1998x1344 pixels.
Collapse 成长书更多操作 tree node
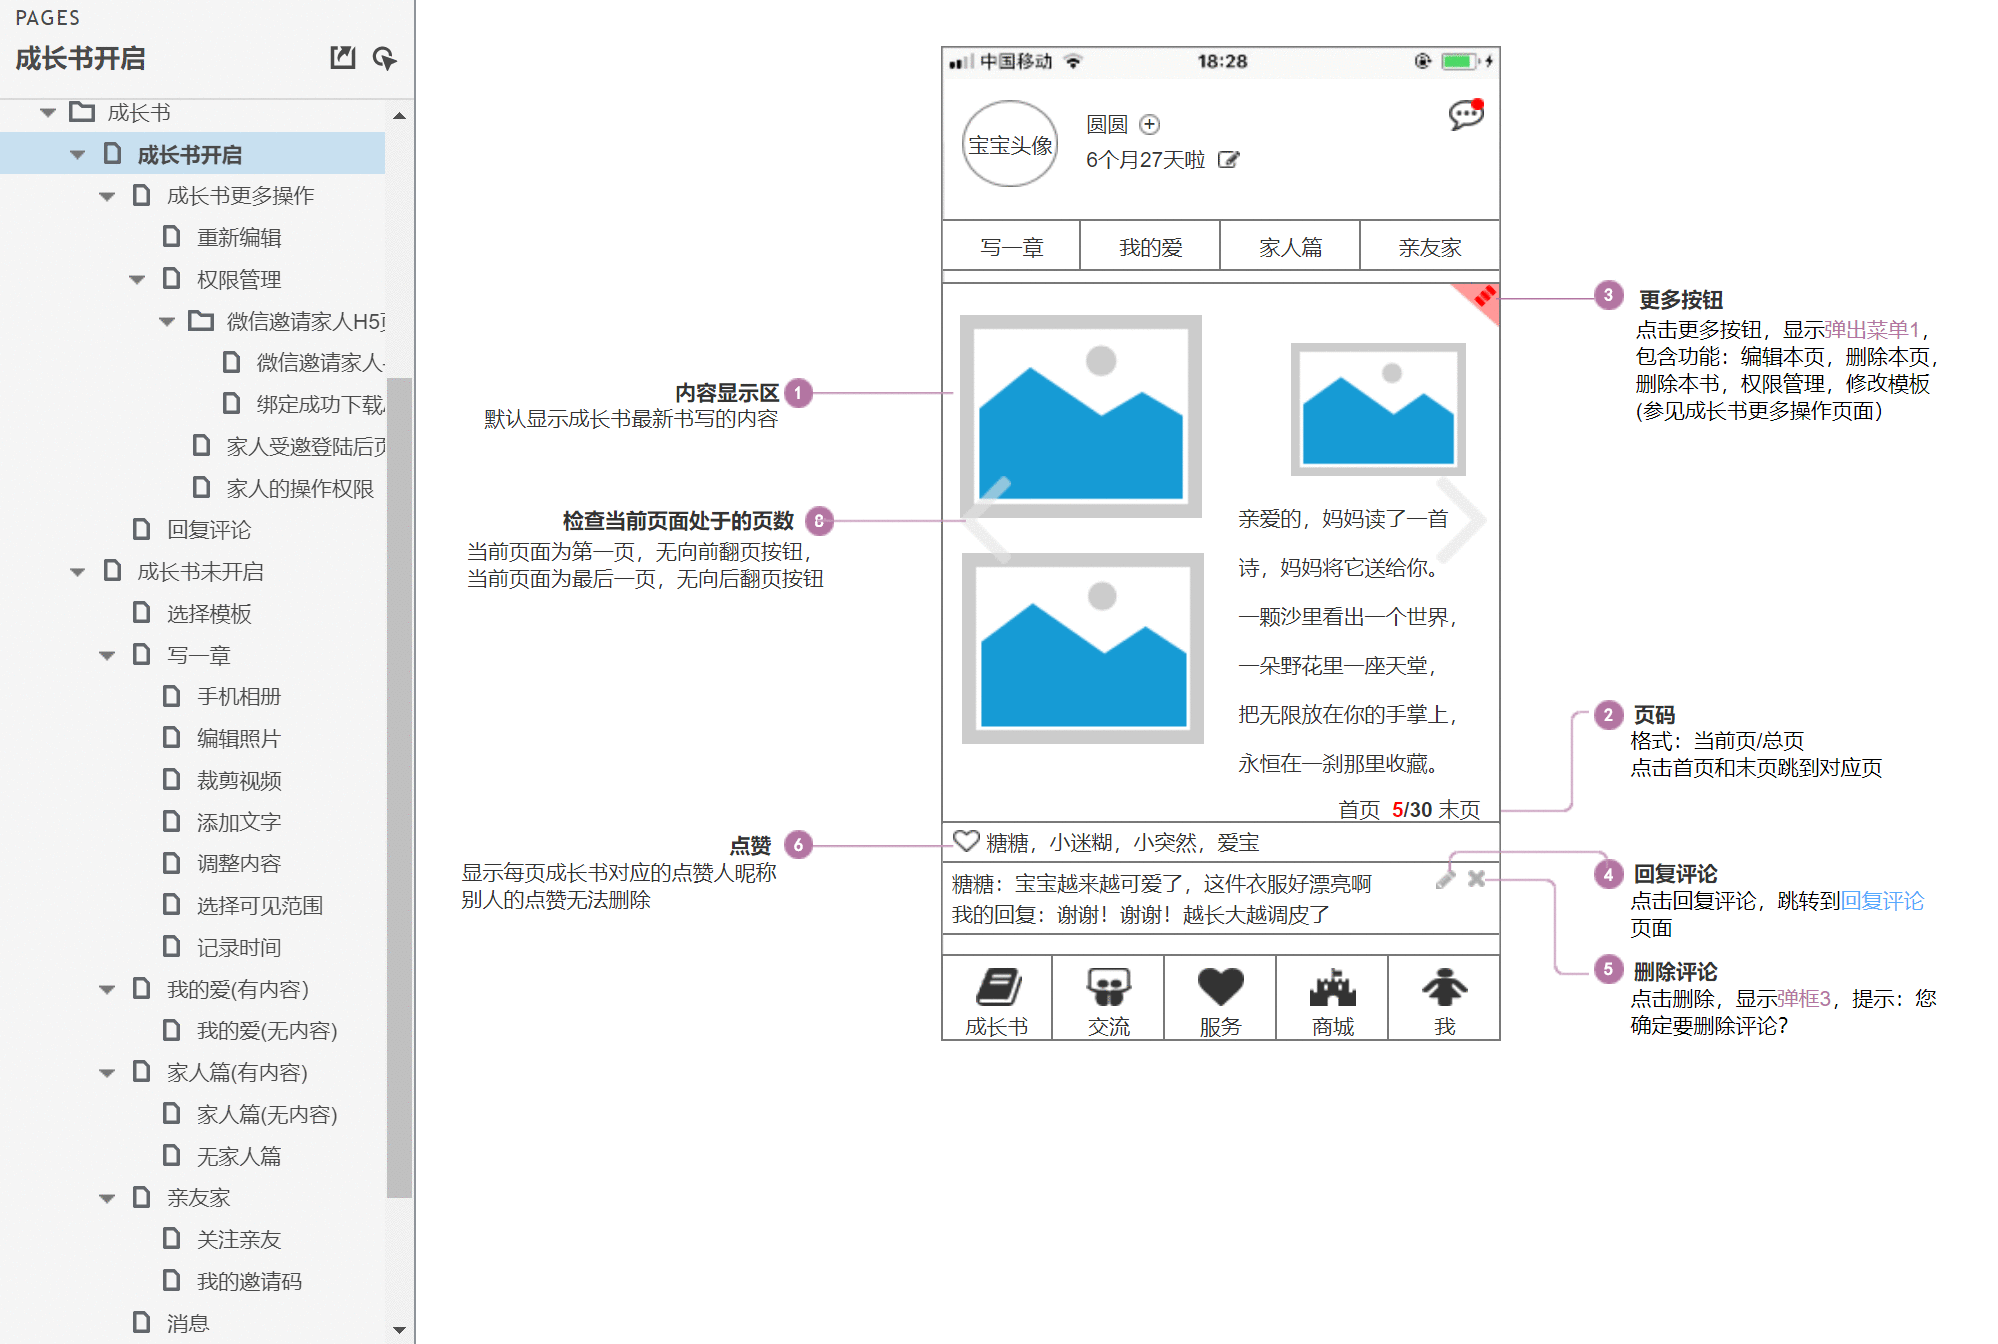click(107, 196)
